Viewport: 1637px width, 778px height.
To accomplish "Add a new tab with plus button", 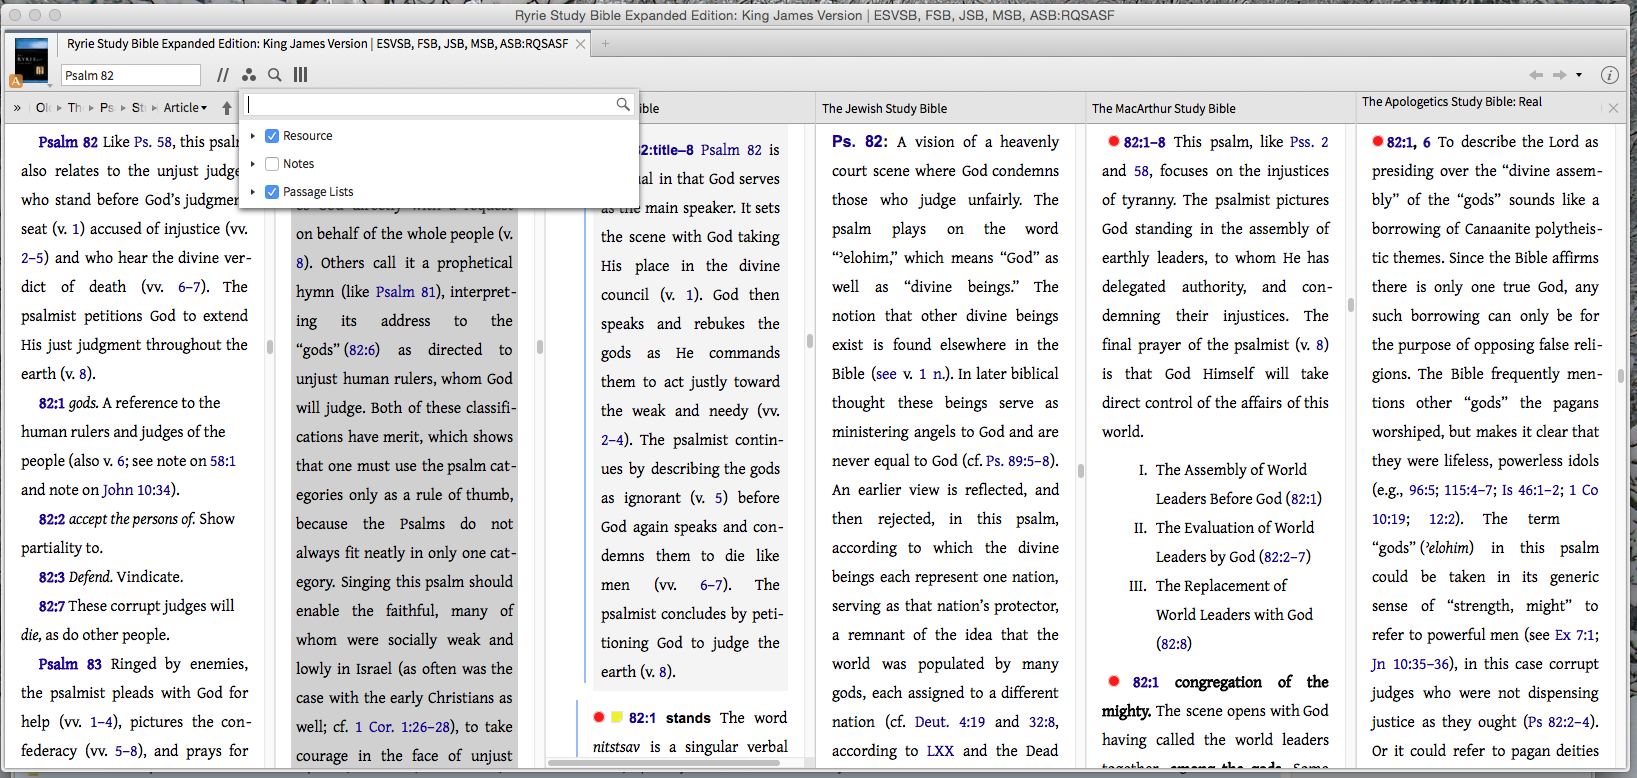I will [x=605, y=44].
